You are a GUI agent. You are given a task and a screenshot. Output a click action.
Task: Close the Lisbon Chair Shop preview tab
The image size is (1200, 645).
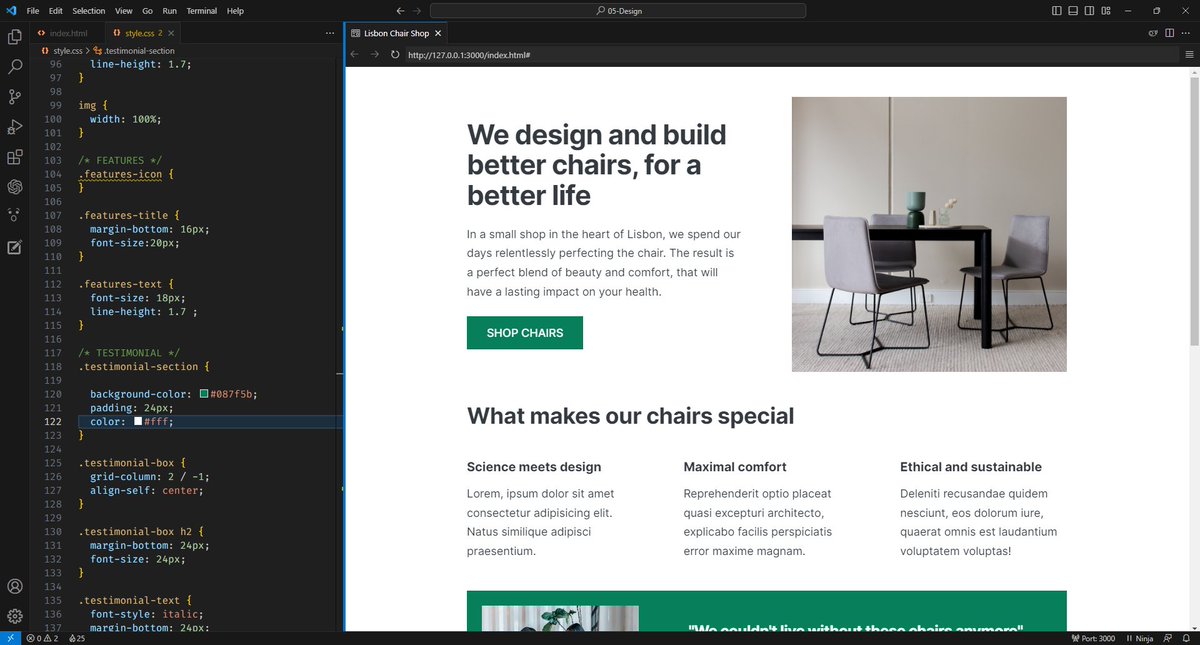point(439,33)
